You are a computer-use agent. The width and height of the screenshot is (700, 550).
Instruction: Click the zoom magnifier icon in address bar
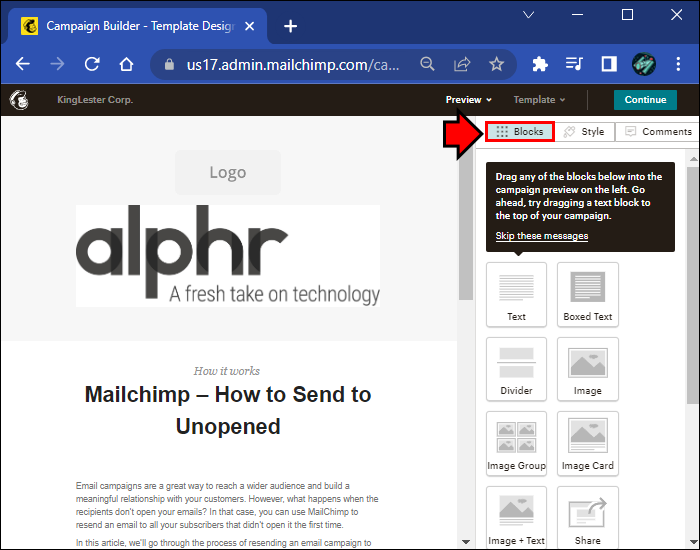[x=427, y=64]
